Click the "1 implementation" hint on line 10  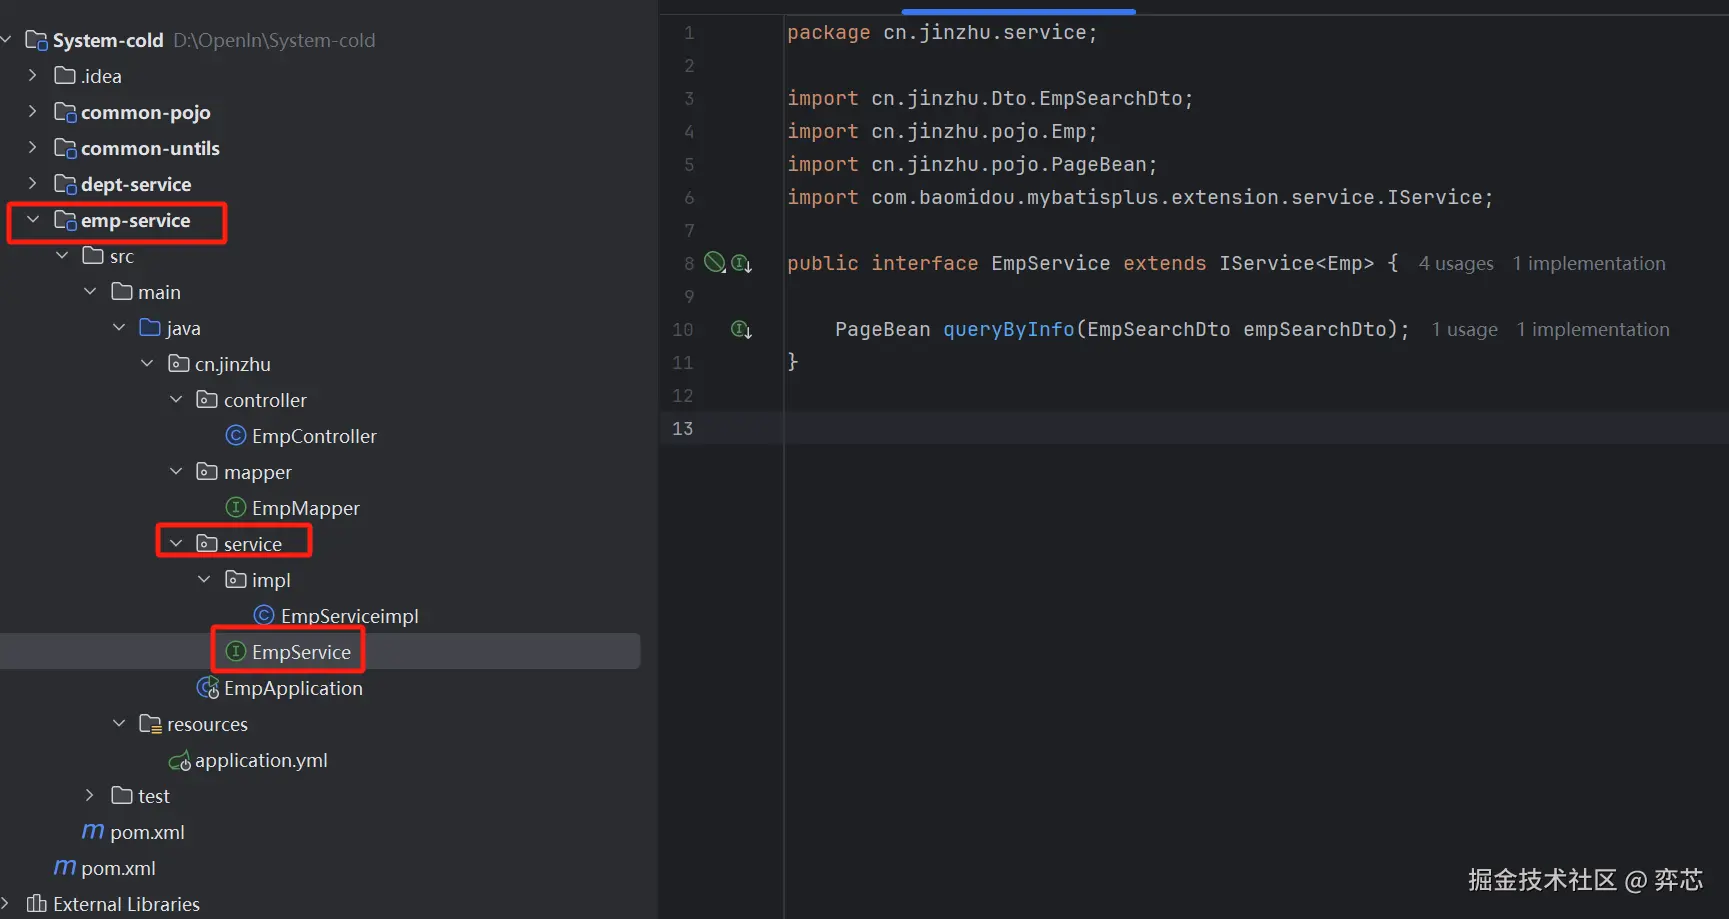click(x=1592, y=330)
